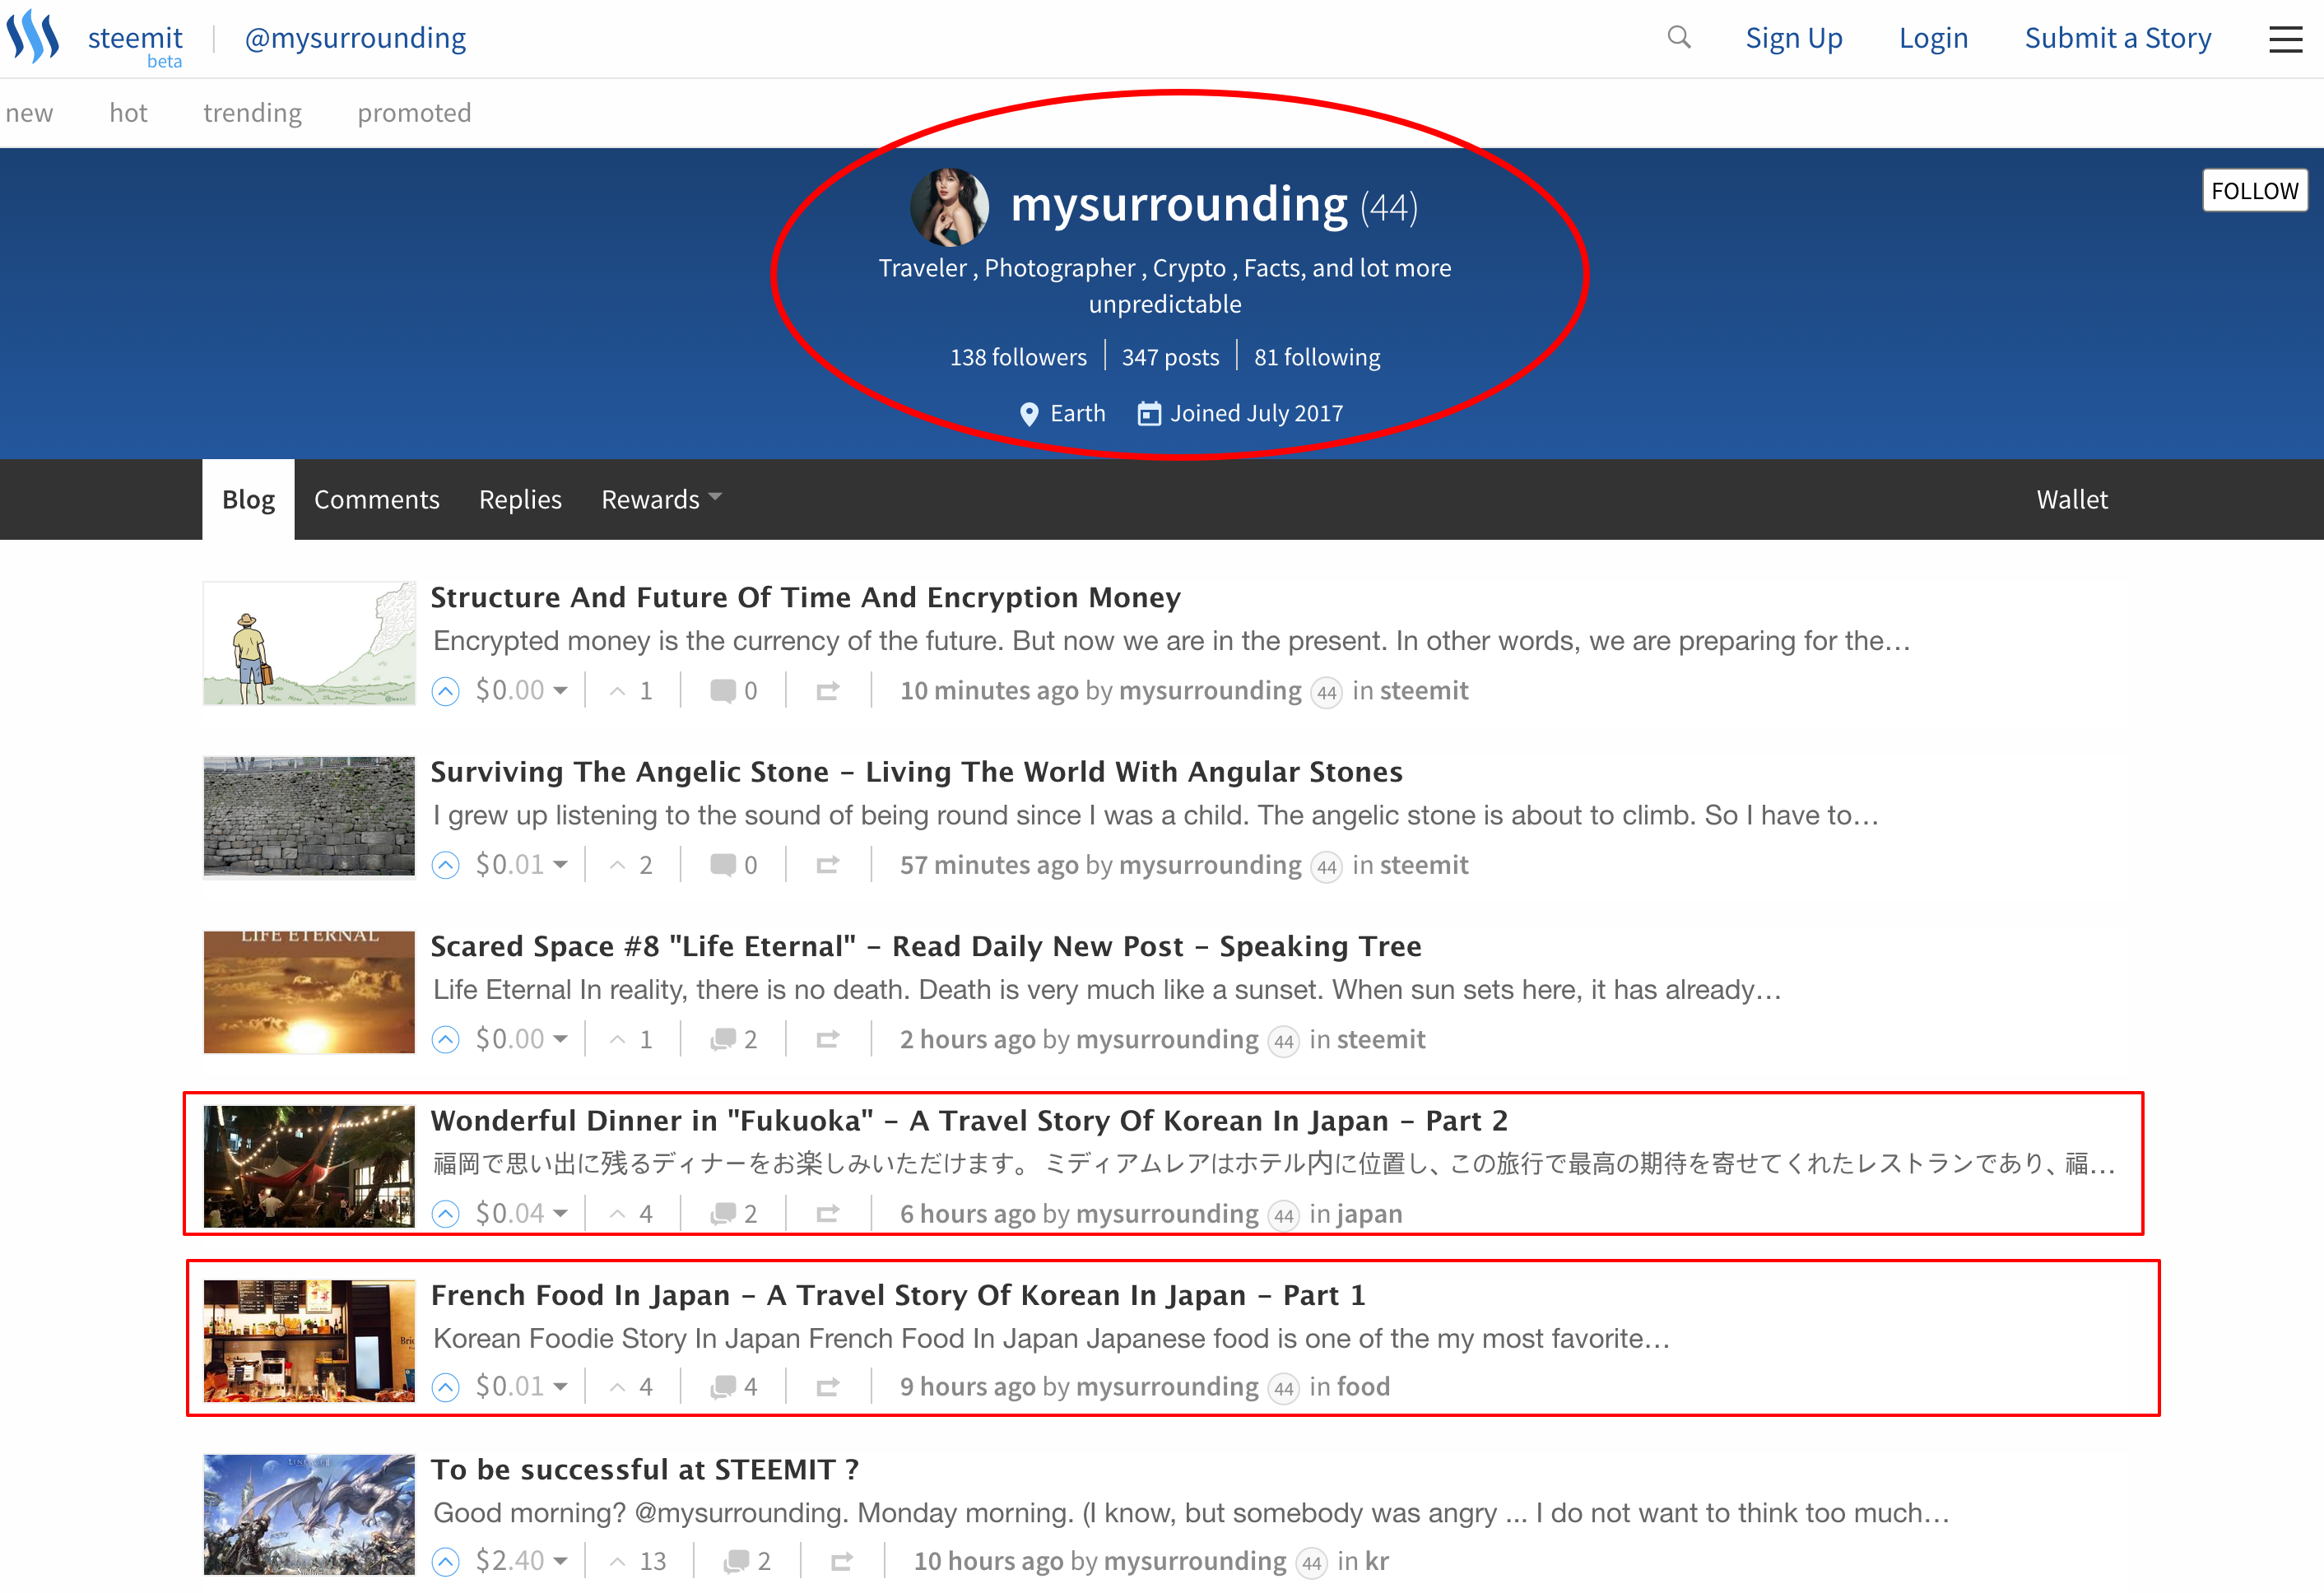
Task: Expand $0.00 payout of 'Structure And Future' post
Action: 521,691
